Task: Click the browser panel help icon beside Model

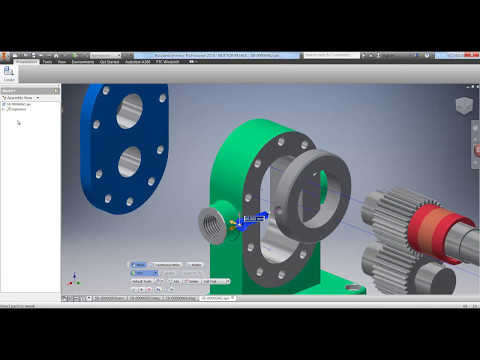Action: (x=56, y=91)
